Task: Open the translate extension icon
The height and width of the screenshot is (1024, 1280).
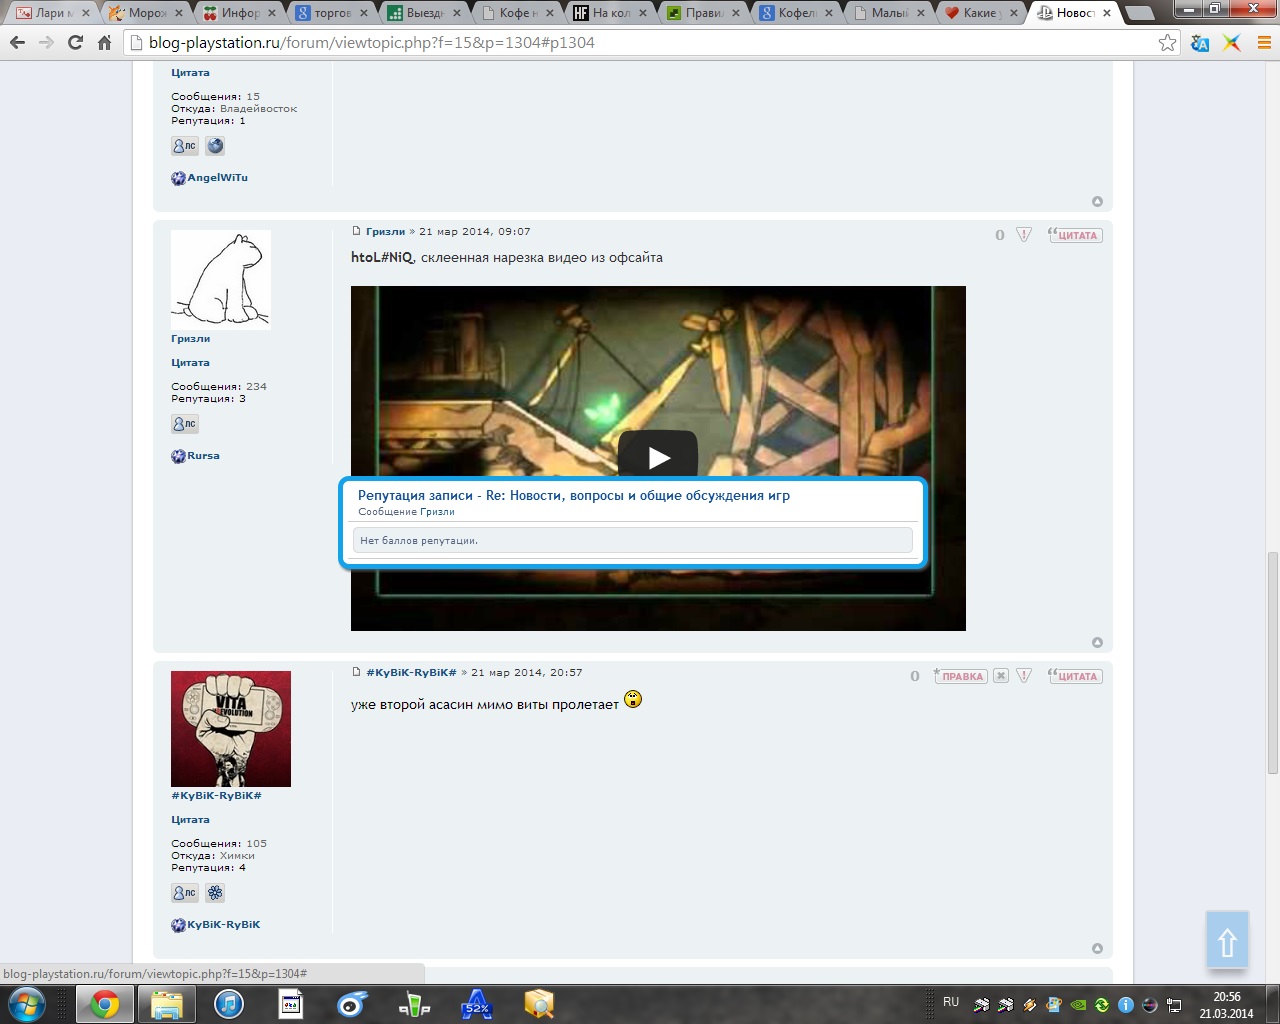Action: [x=1200, y=43]
